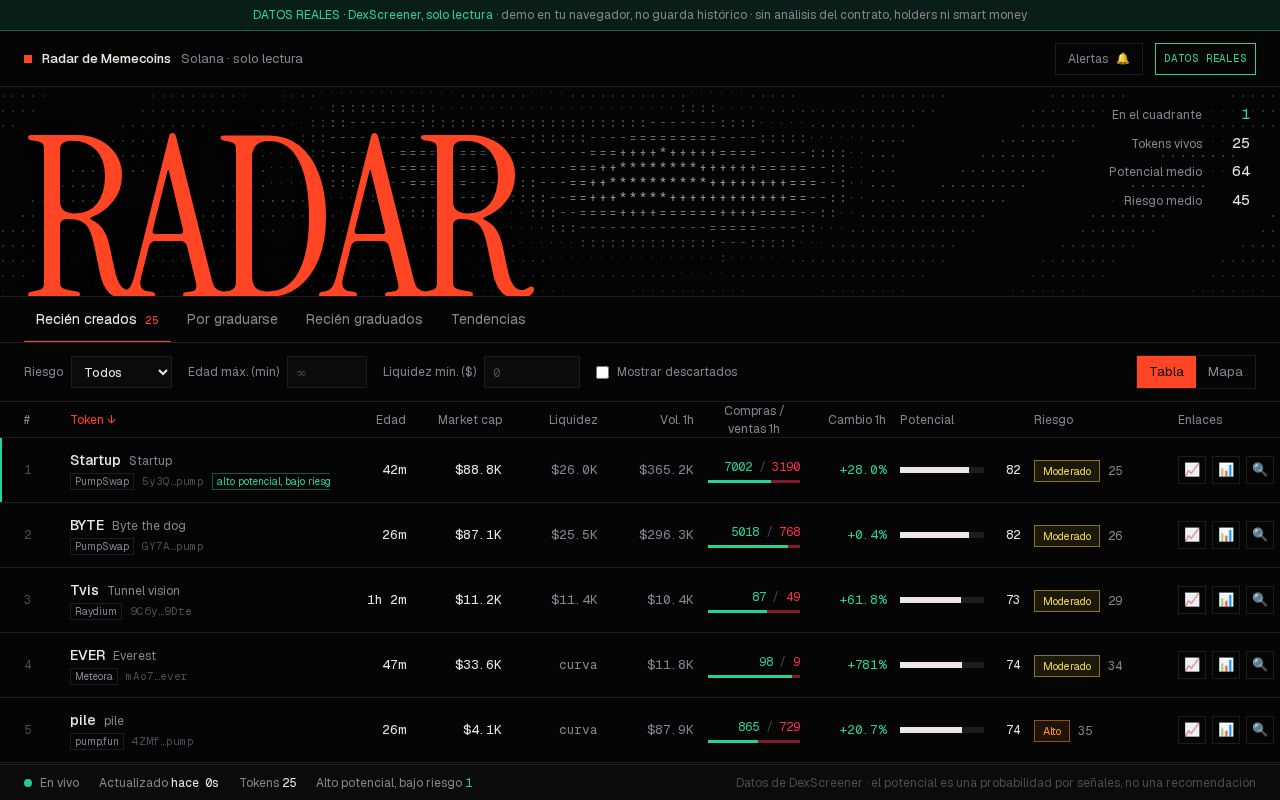
Task: Click the Tvis potential bar
Action: (x=942, y=600)
